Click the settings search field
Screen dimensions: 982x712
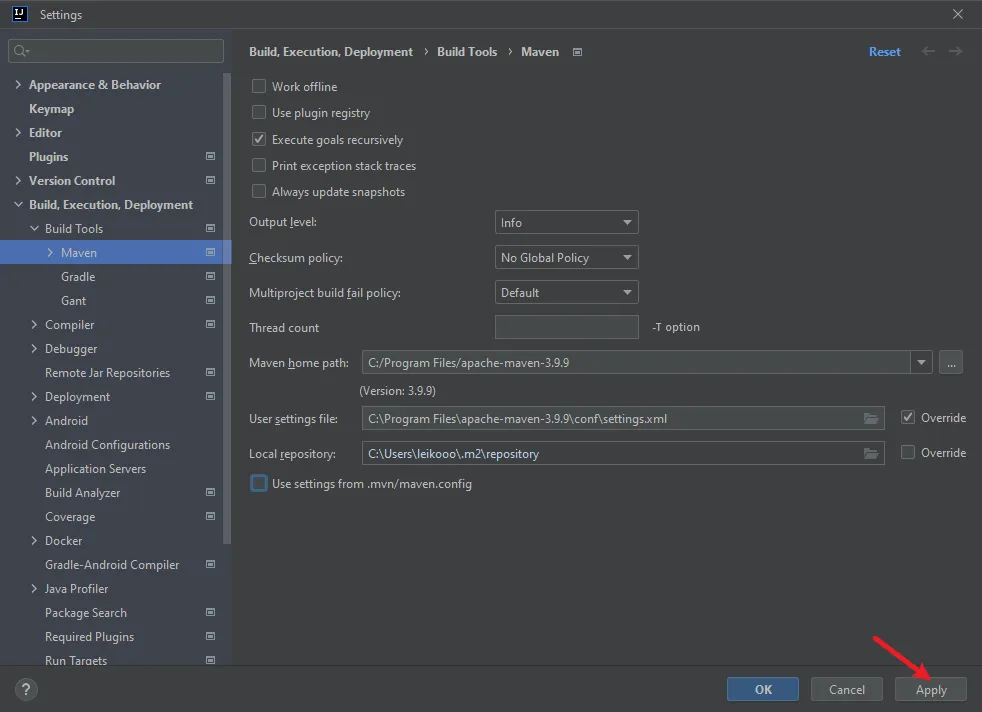116,51
